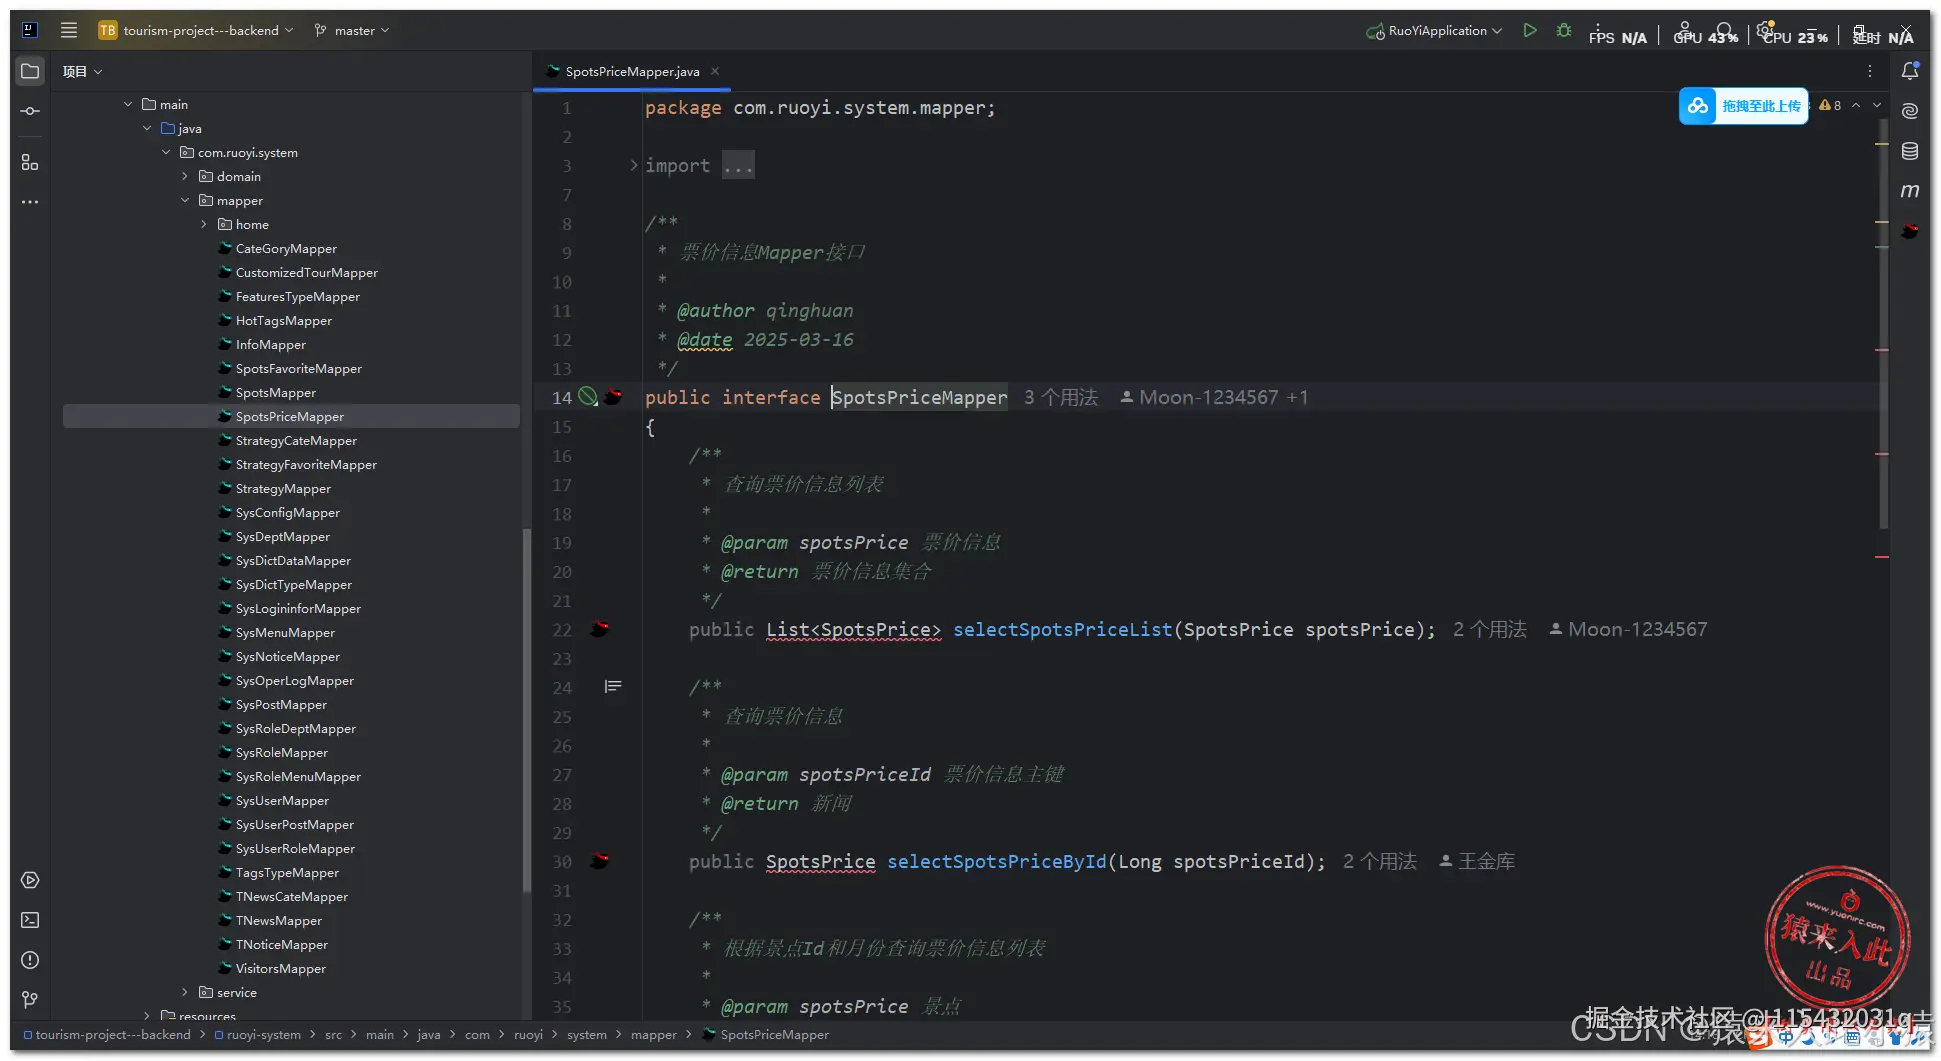Debug RuoYiApplication with the bug icon
The height and width of the screenshot is (1061, 1941).
[x=1564, y=30]
